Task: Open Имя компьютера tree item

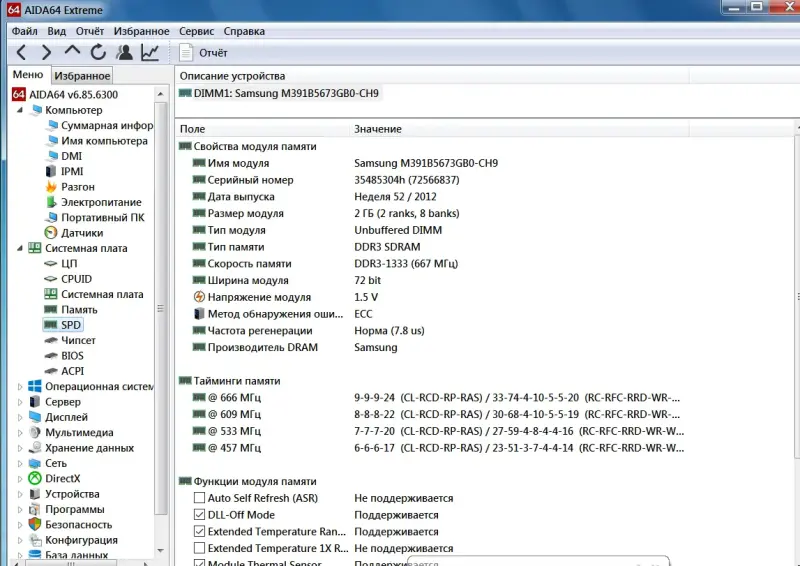Action: pyautogui.click(x=97, y=141)
